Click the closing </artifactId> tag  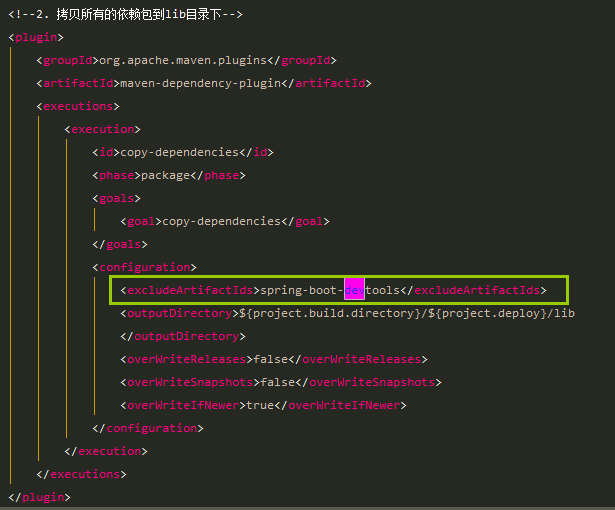(x=326, y=83)
